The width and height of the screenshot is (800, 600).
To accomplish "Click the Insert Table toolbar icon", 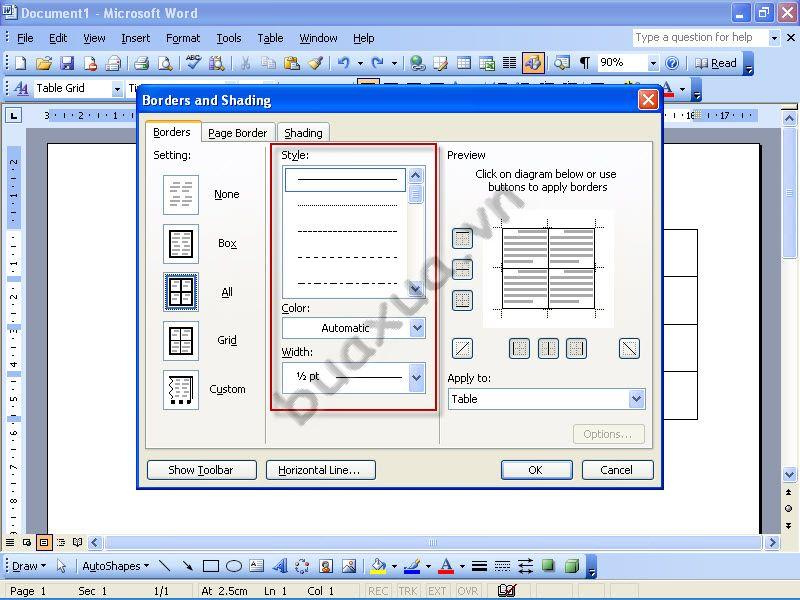I will [464, 63].
